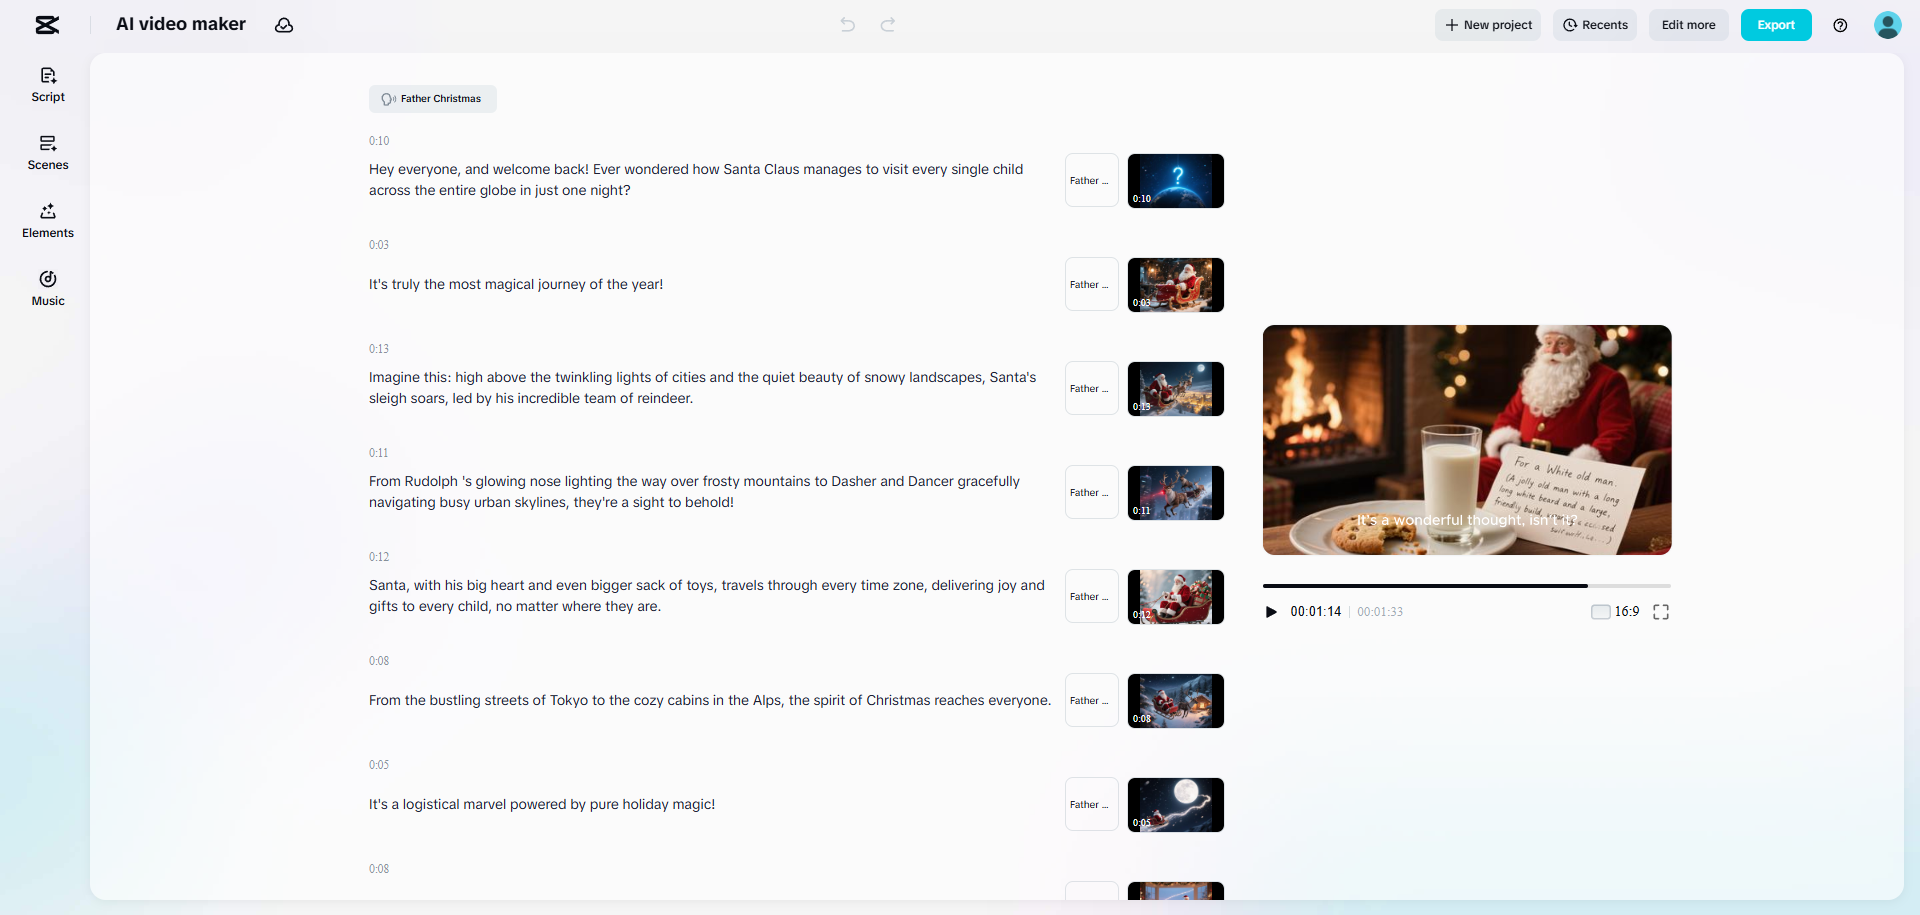Image resolution: width=1920 pixels, height=915 pixels.
Task: Open the Script panel
Action: [x=48, y=85]
